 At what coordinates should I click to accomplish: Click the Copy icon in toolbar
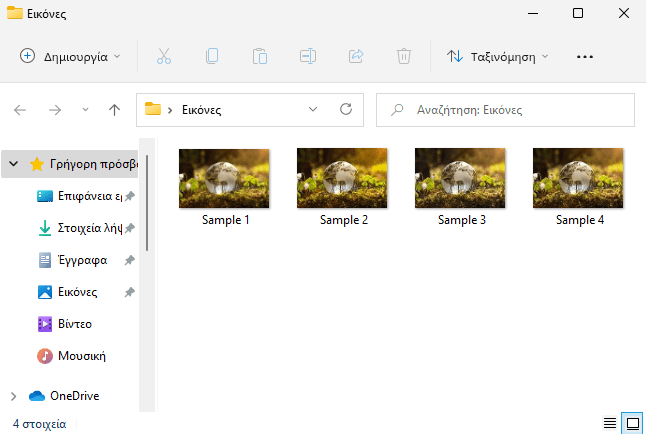click(212, 56)
